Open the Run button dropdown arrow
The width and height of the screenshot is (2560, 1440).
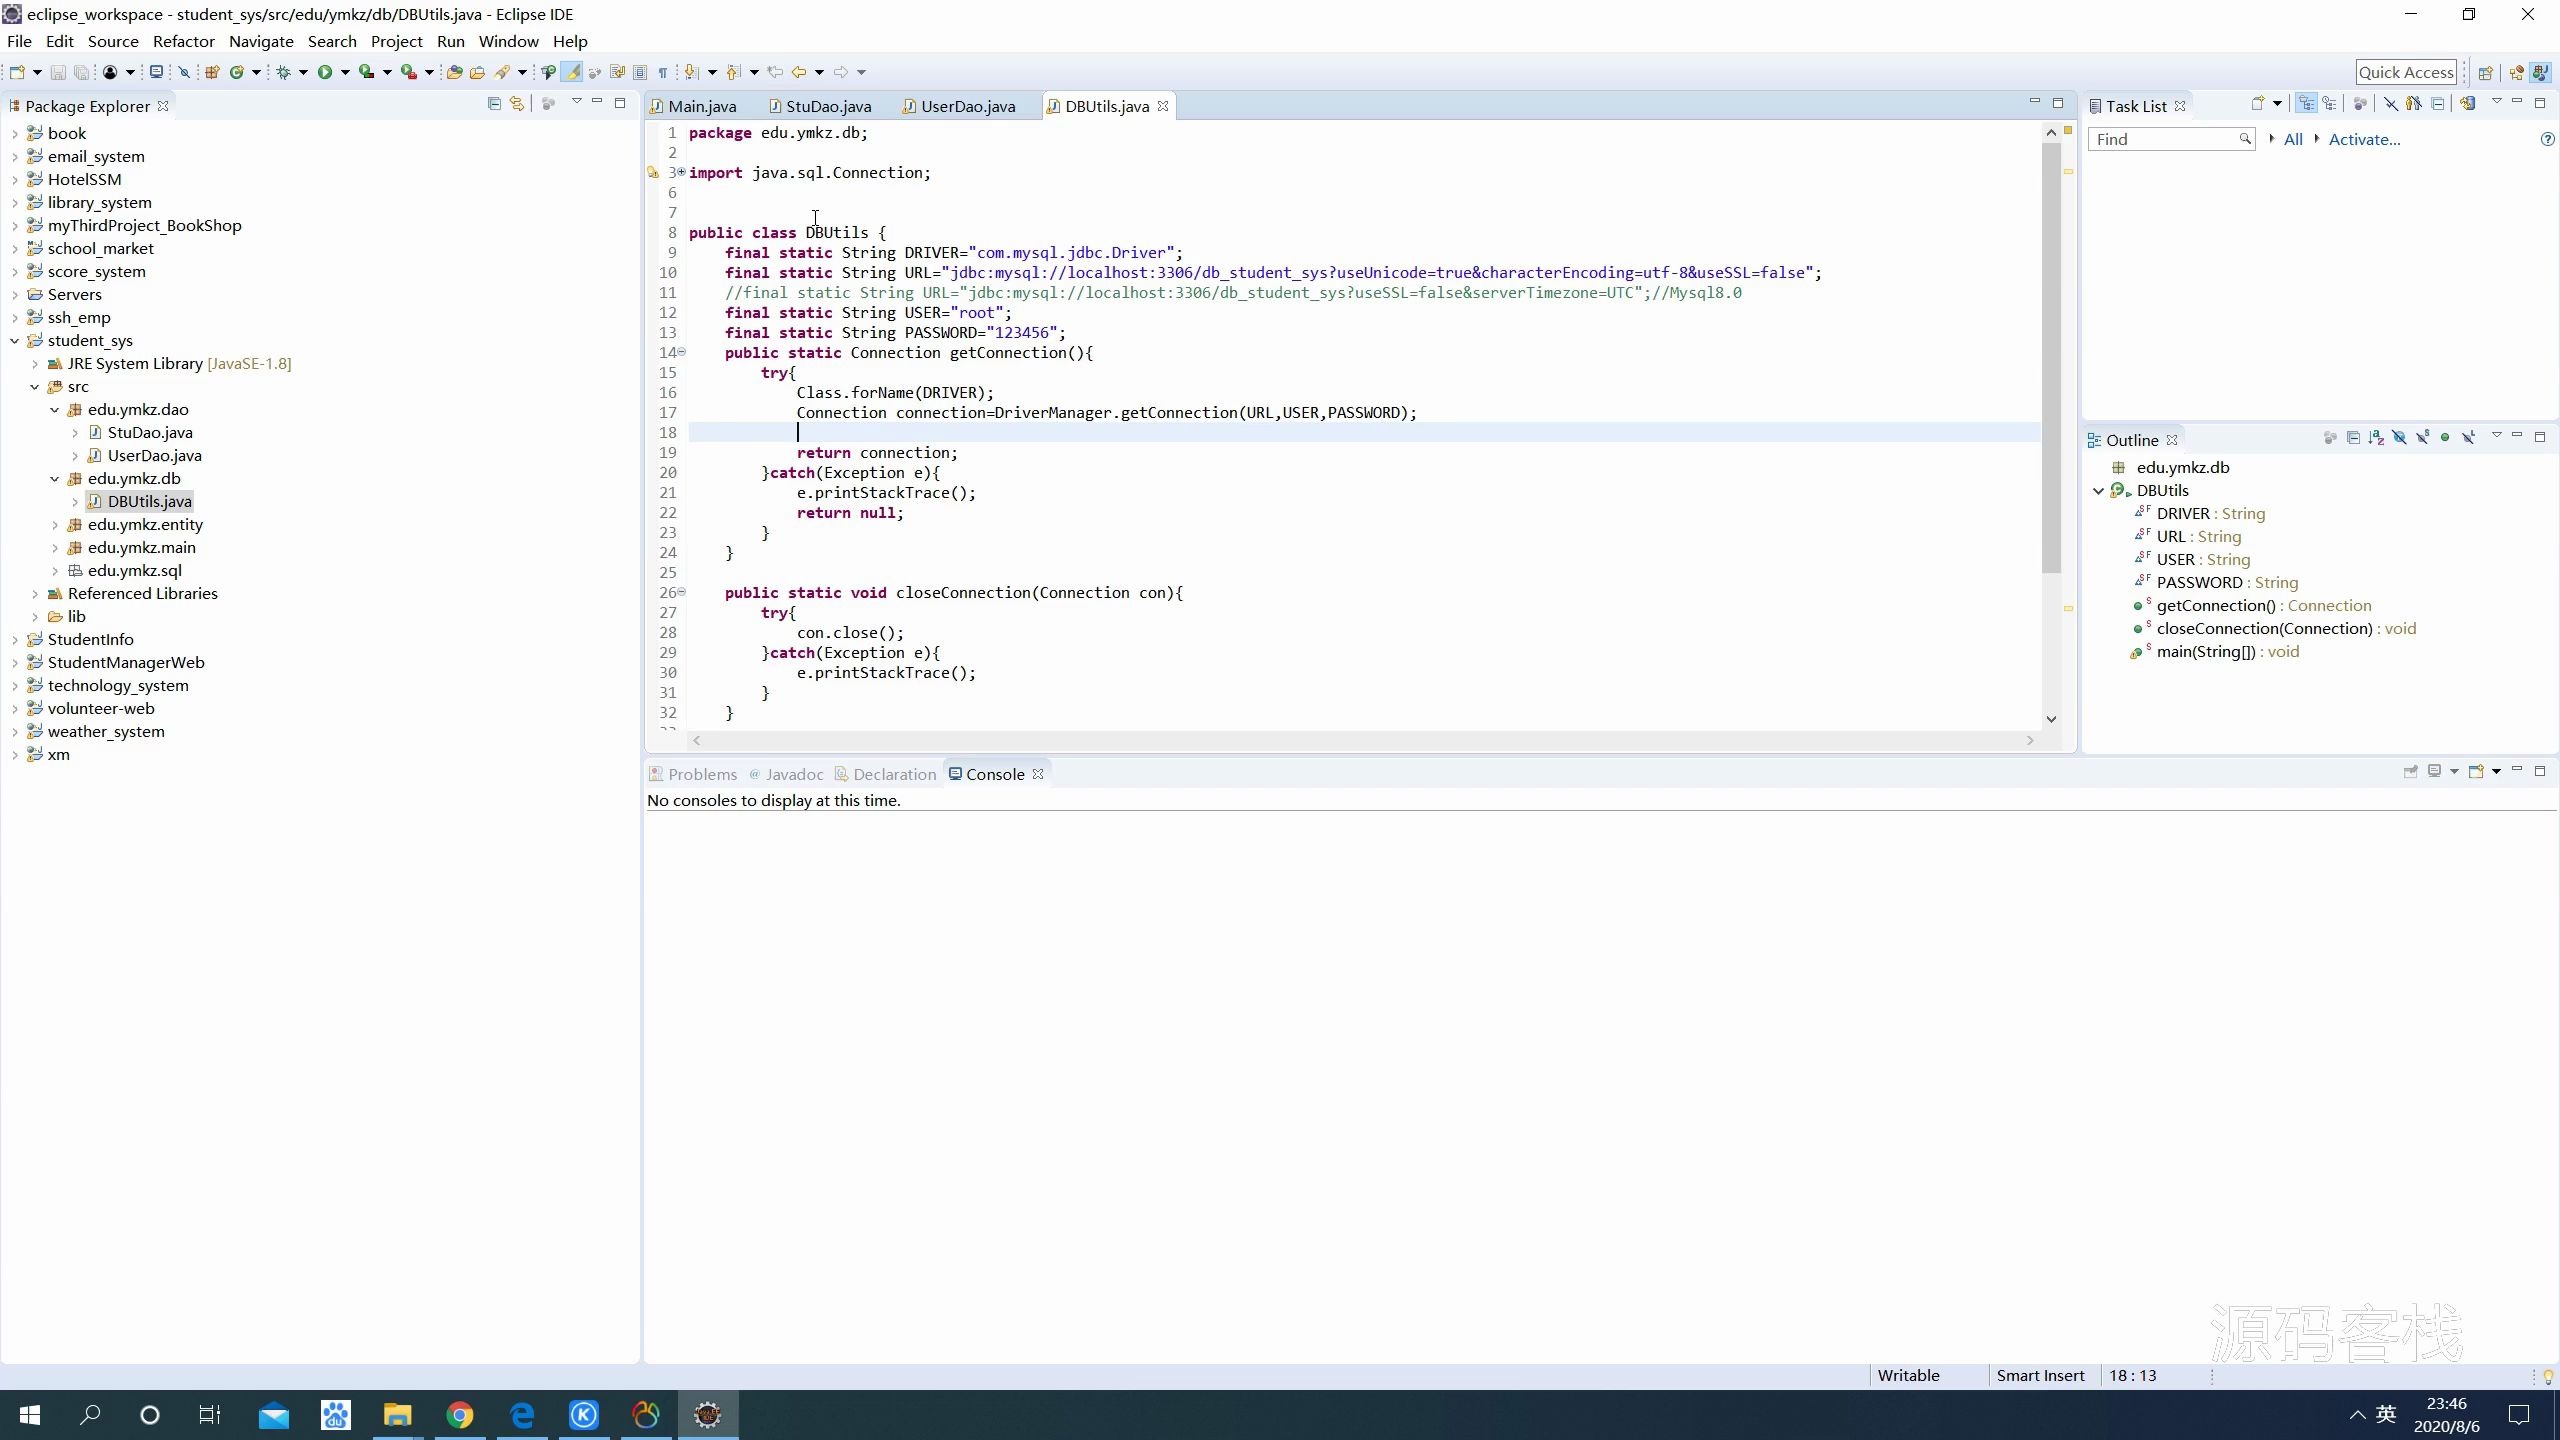tap(345, 72)
